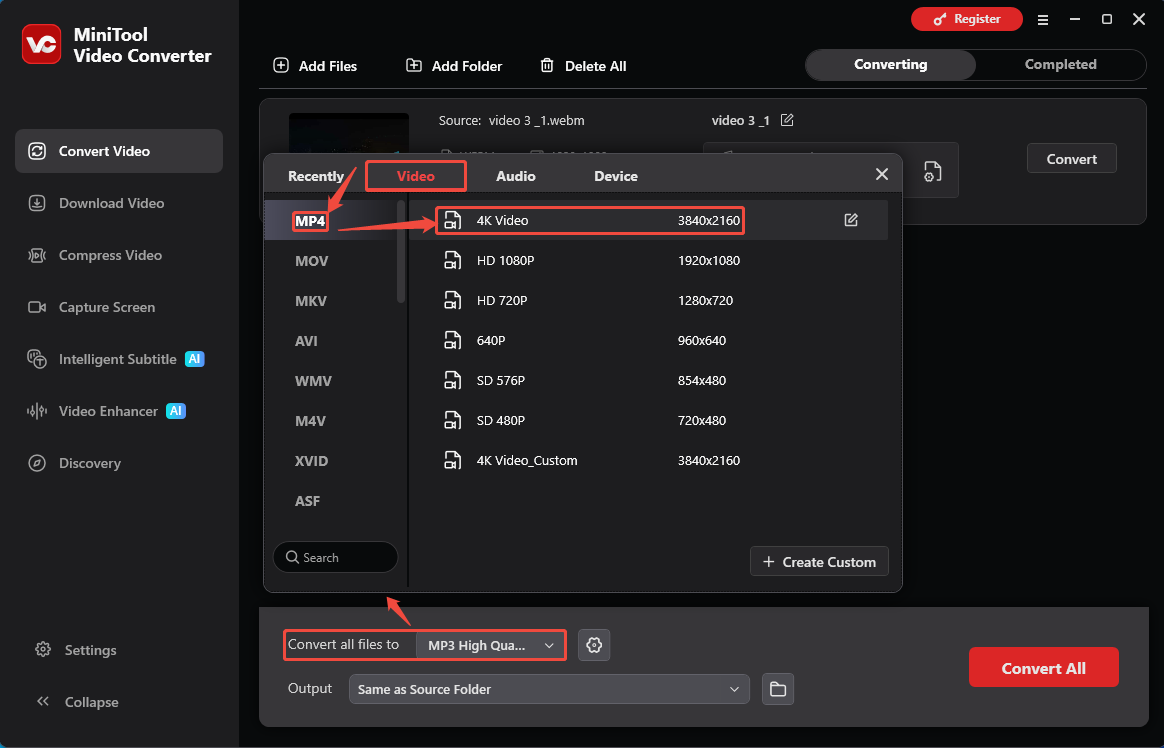Image resolution: width=1164 pixels, height=748 pixels.
Task: Click the Video Enhancer waveform icon
Action: point(36,410)
